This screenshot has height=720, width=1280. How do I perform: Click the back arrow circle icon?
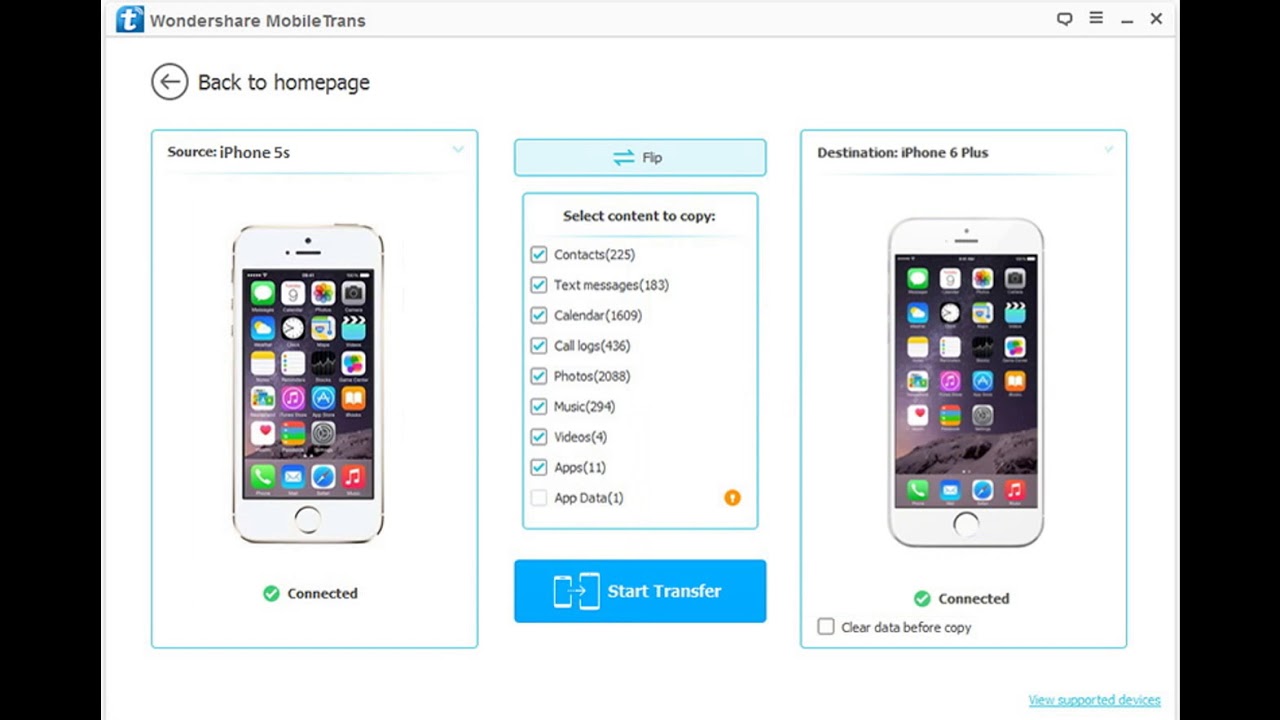[170, 82]
